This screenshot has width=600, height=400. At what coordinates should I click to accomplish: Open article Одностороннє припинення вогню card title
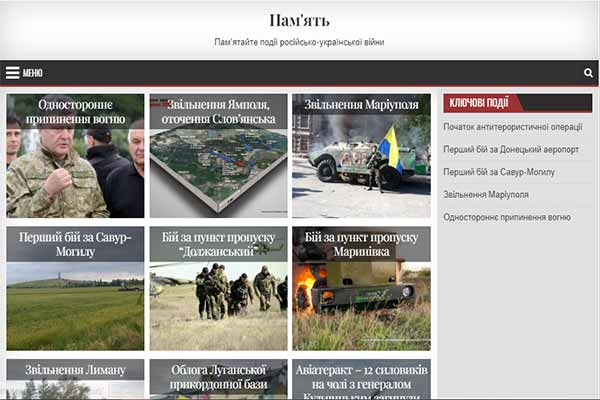tap(75, 111)
